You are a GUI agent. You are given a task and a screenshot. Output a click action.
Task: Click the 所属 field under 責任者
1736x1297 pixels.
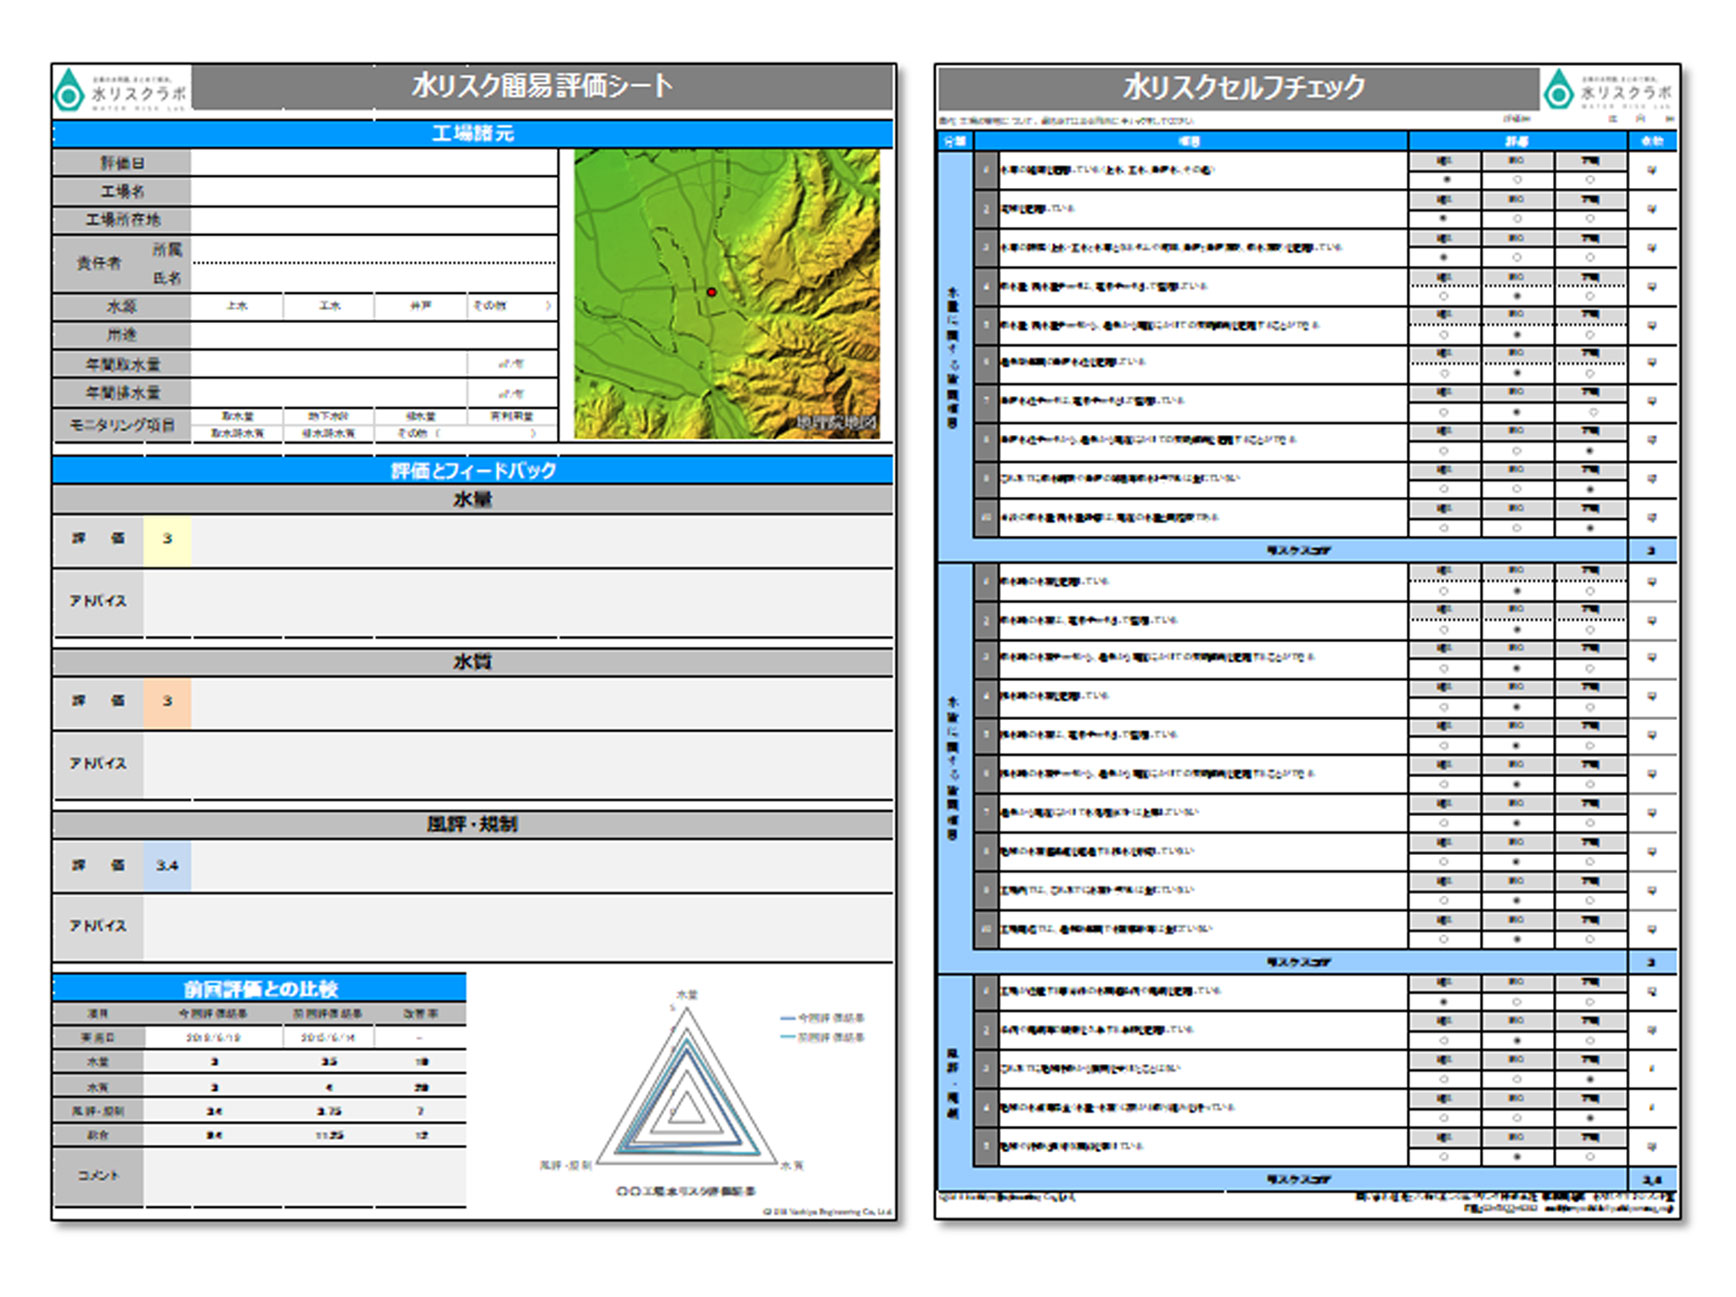(x=374, y=249)
